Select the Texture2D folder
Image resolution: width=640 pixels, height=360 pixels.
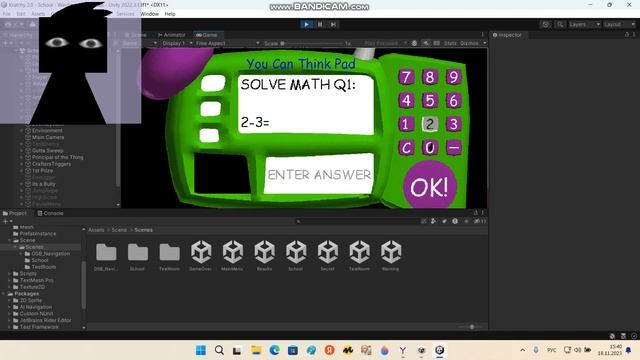[32, 287]
